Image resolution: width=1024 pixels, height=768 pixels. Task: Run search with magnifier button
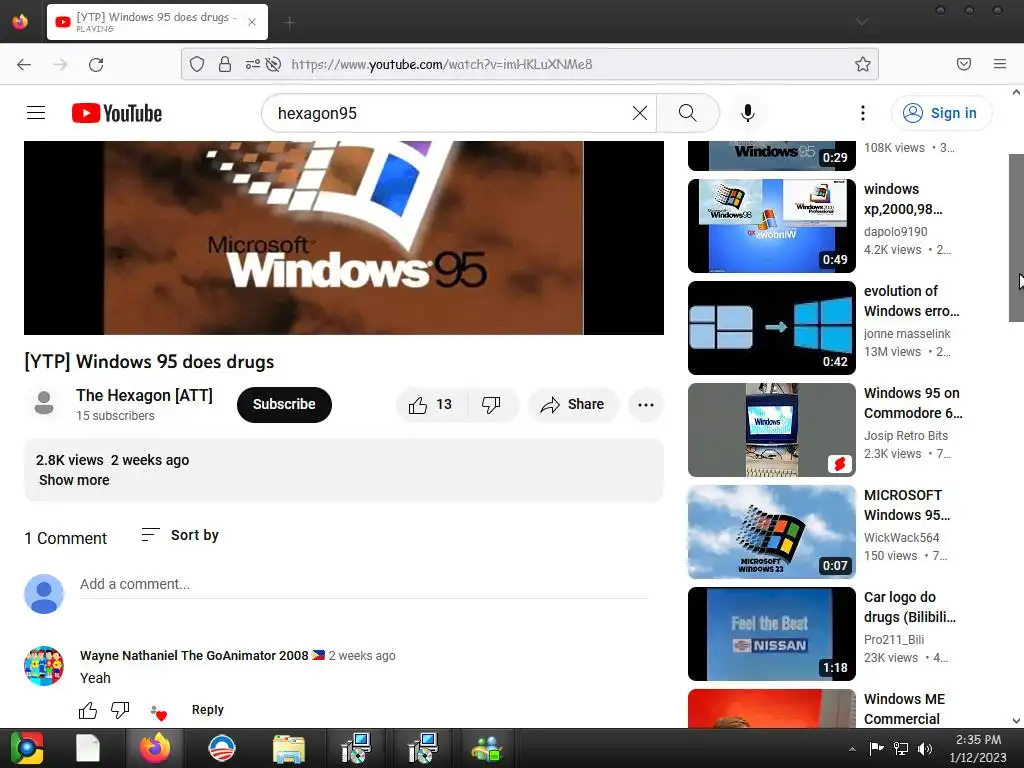[x=688, y=113]
